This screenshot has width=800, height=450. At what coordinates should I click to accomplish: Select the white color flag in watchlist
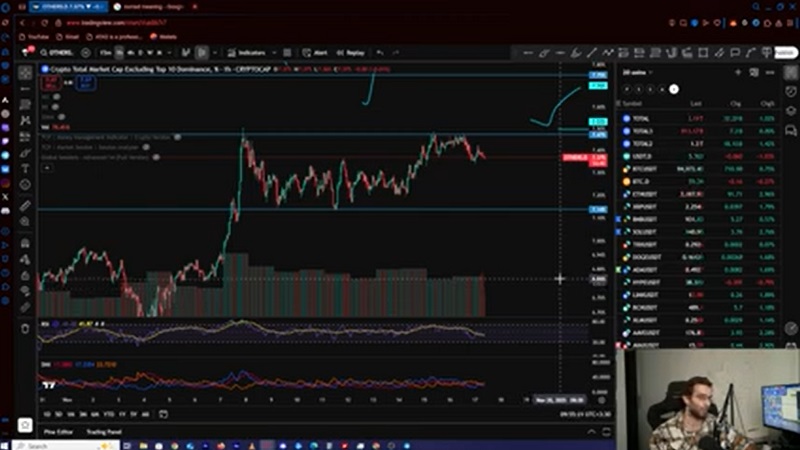674,89
